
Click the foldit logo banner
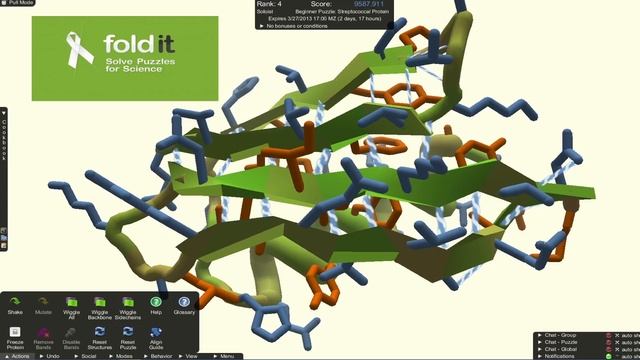125,58
